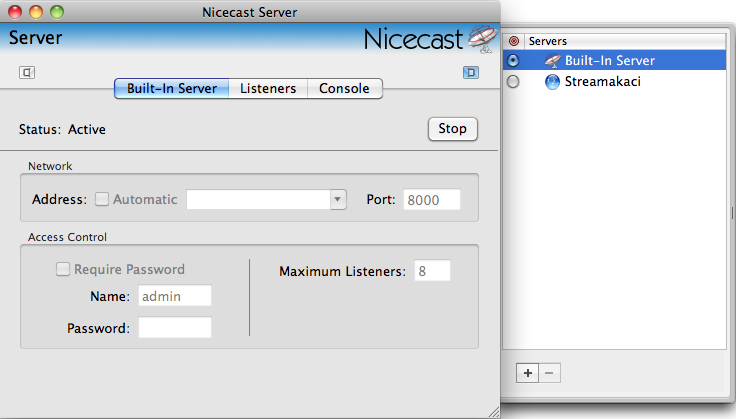Switch to the Built-In Server tab
The height and width of the screenshot is (419, 736).
(172, 89)
